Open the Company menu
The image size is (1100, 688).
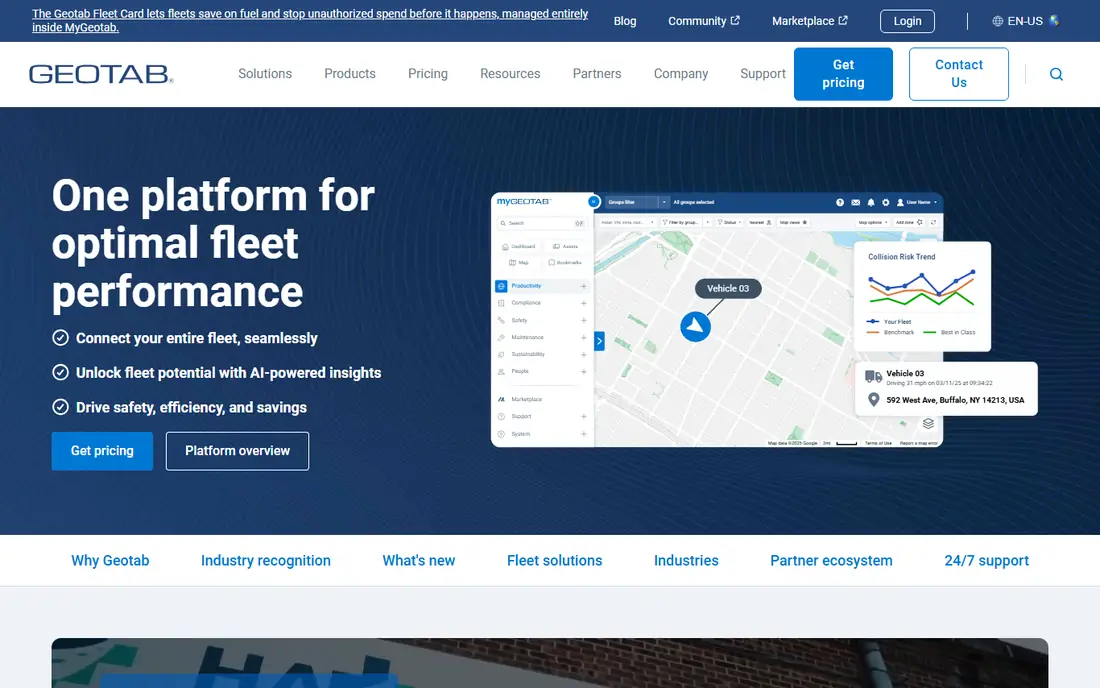click(x=680, y=74)
